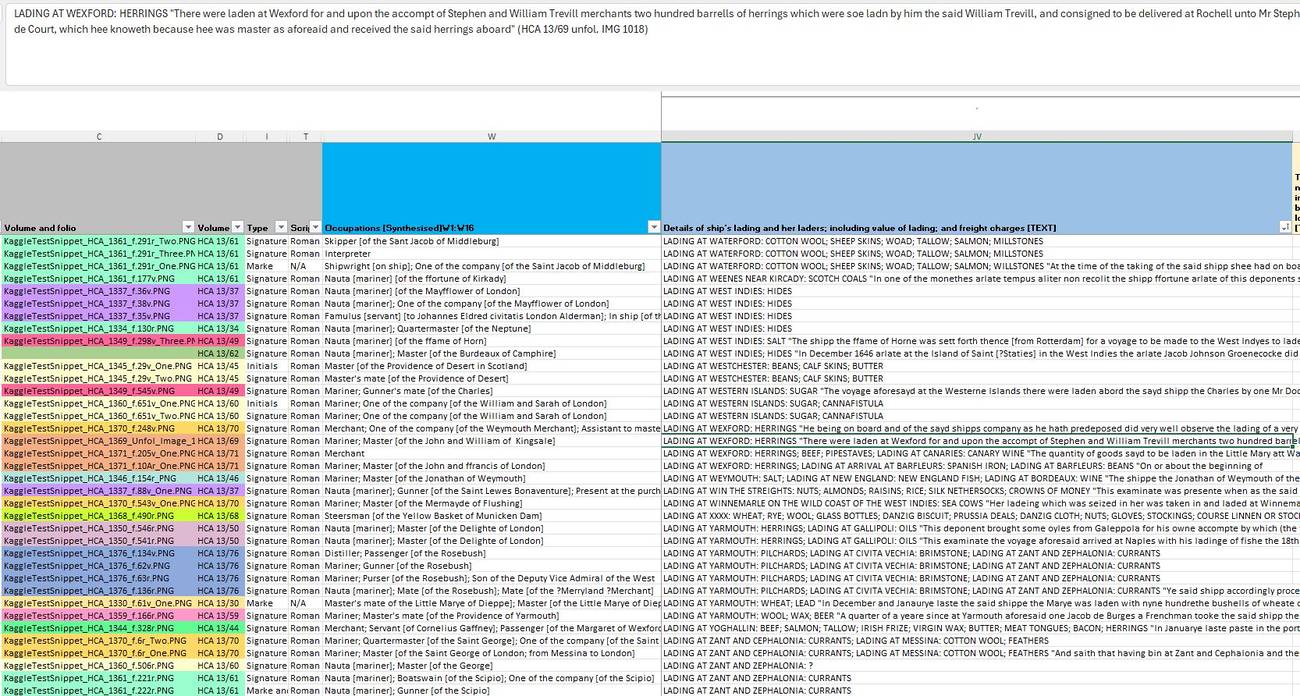Open the 'Volume and folio' filter dropdown

pyautogui.click(x=188, y=227)
